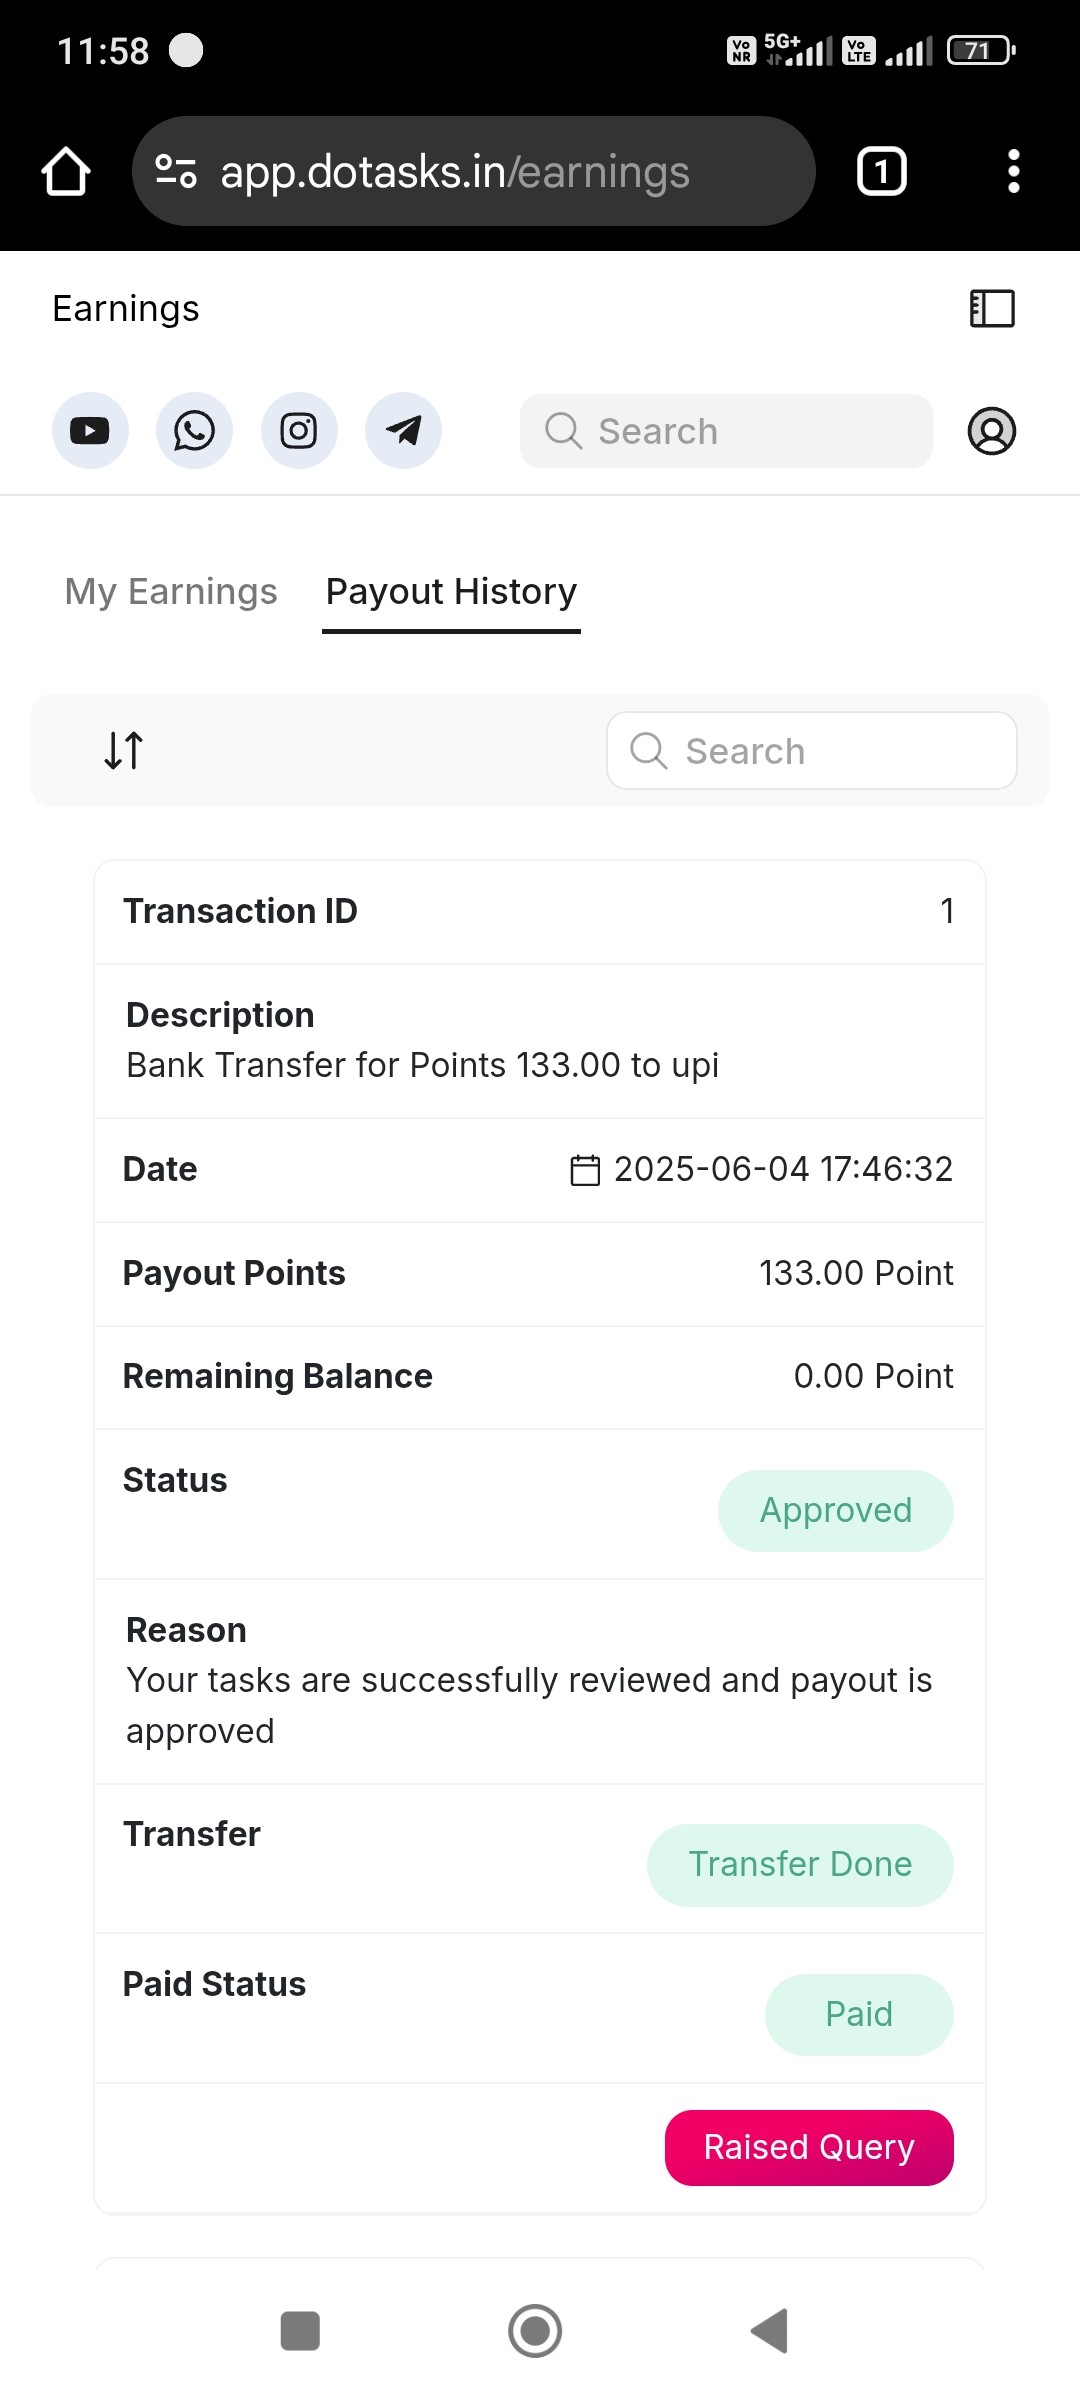Viewport: 1080px width, 2400px height.
Task: Tap the app.dotasks.in address bar
Action: tap(474, 171)
